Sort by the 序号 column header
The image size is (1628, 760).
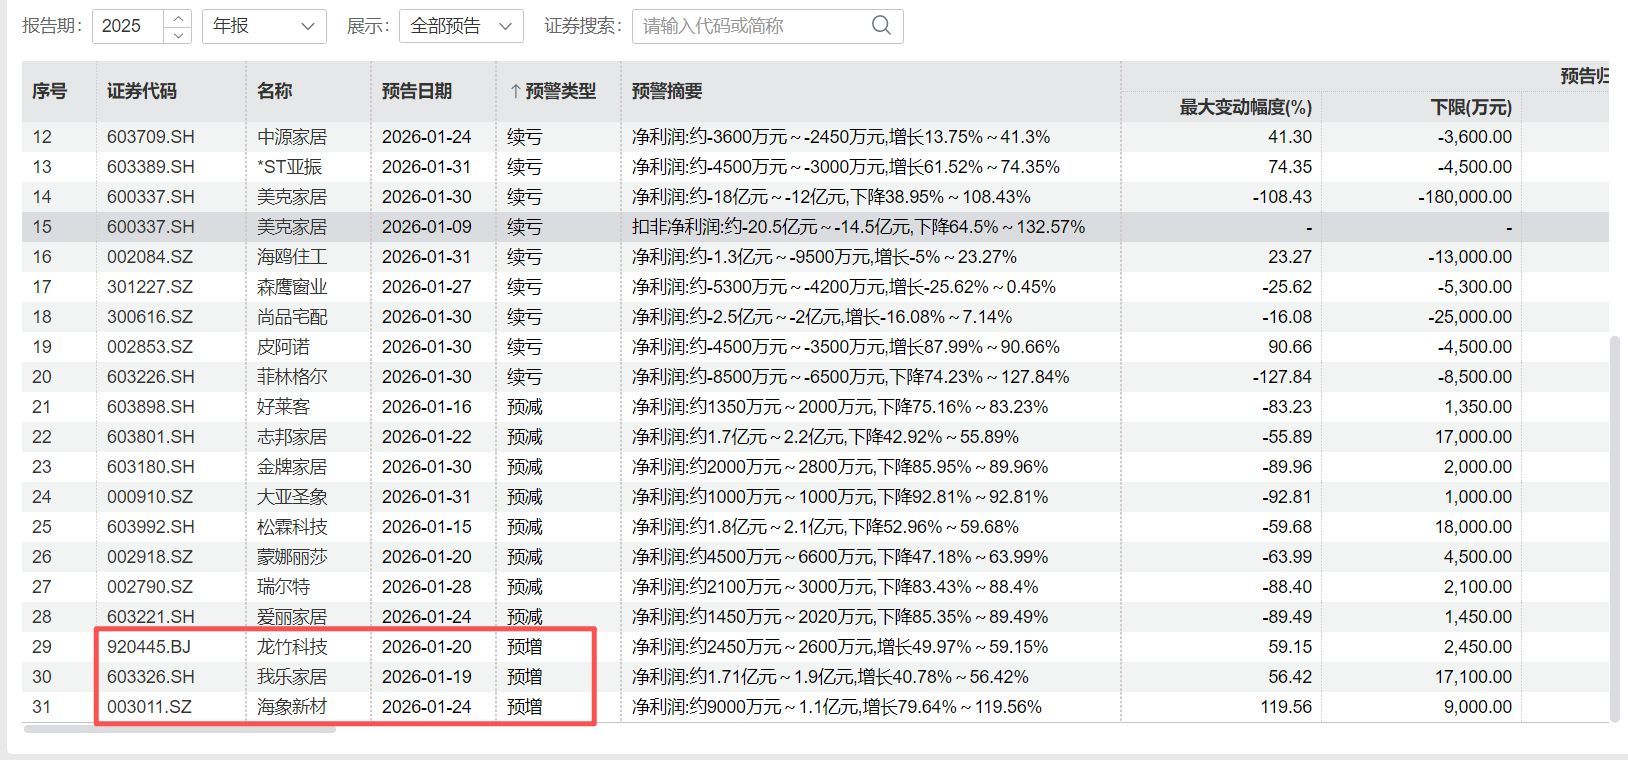[49, 91]
